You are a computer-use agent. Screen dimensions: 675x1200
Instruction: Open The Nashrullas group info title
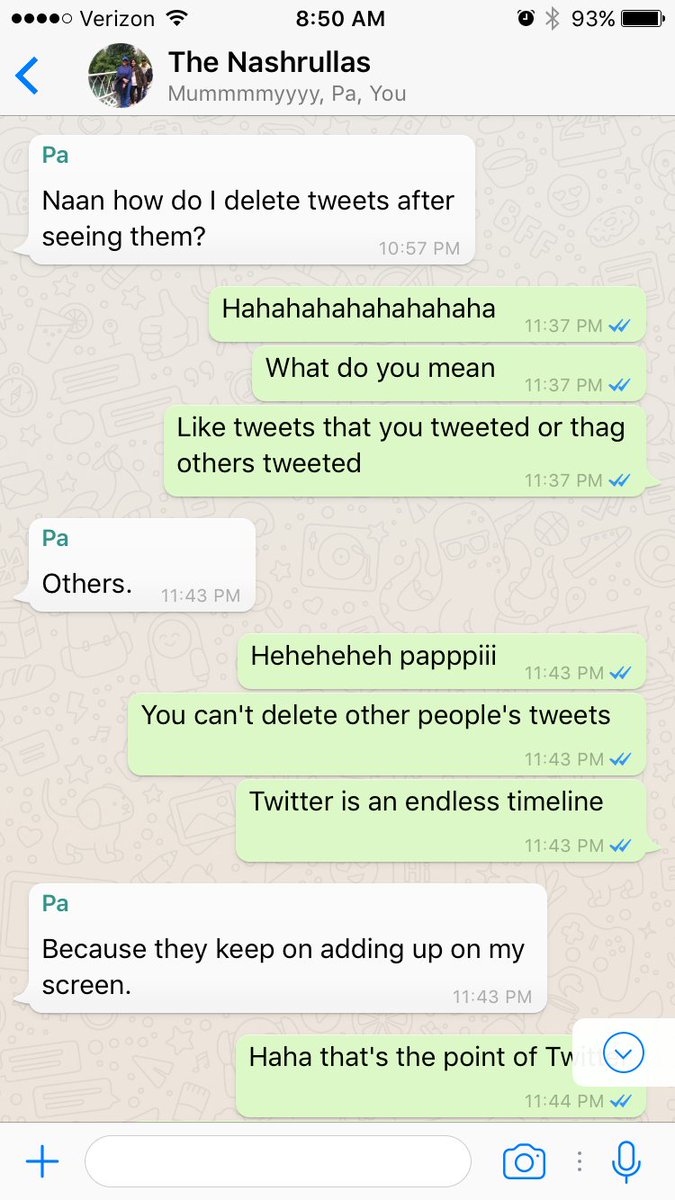point(269,62)
